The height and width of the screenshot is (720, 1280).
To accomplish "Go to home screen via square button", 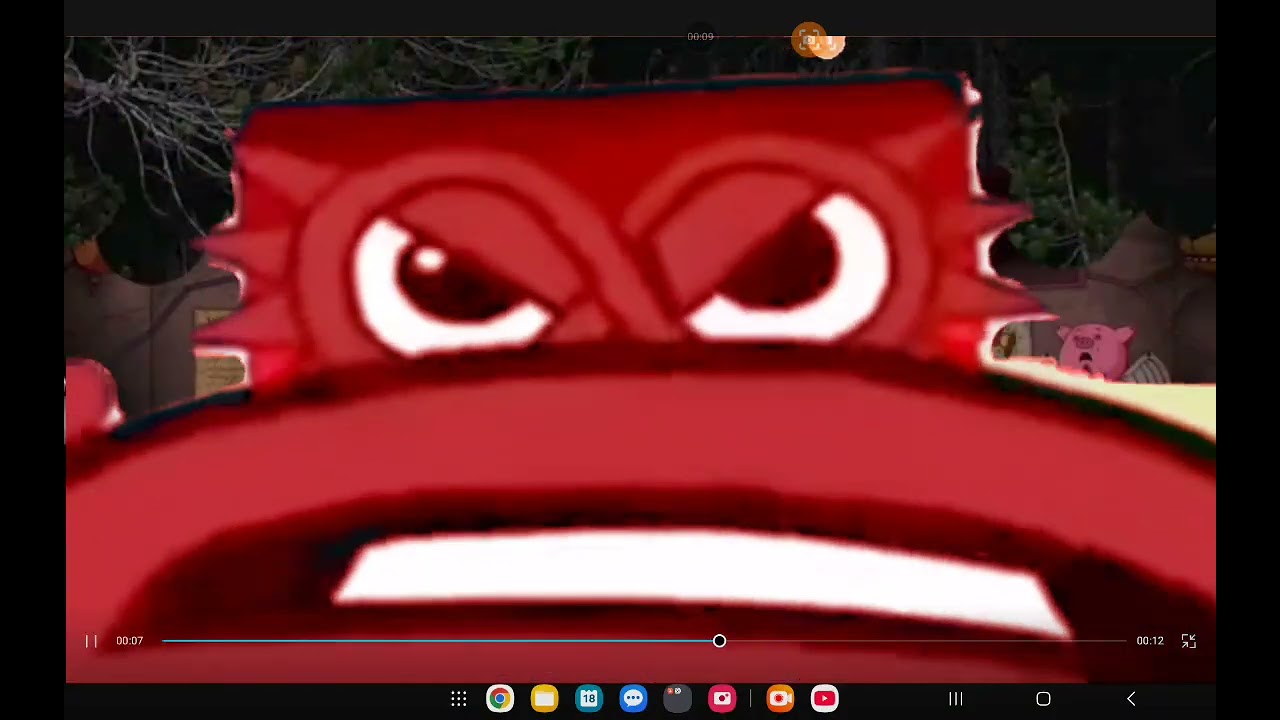I will point(1043,699).
